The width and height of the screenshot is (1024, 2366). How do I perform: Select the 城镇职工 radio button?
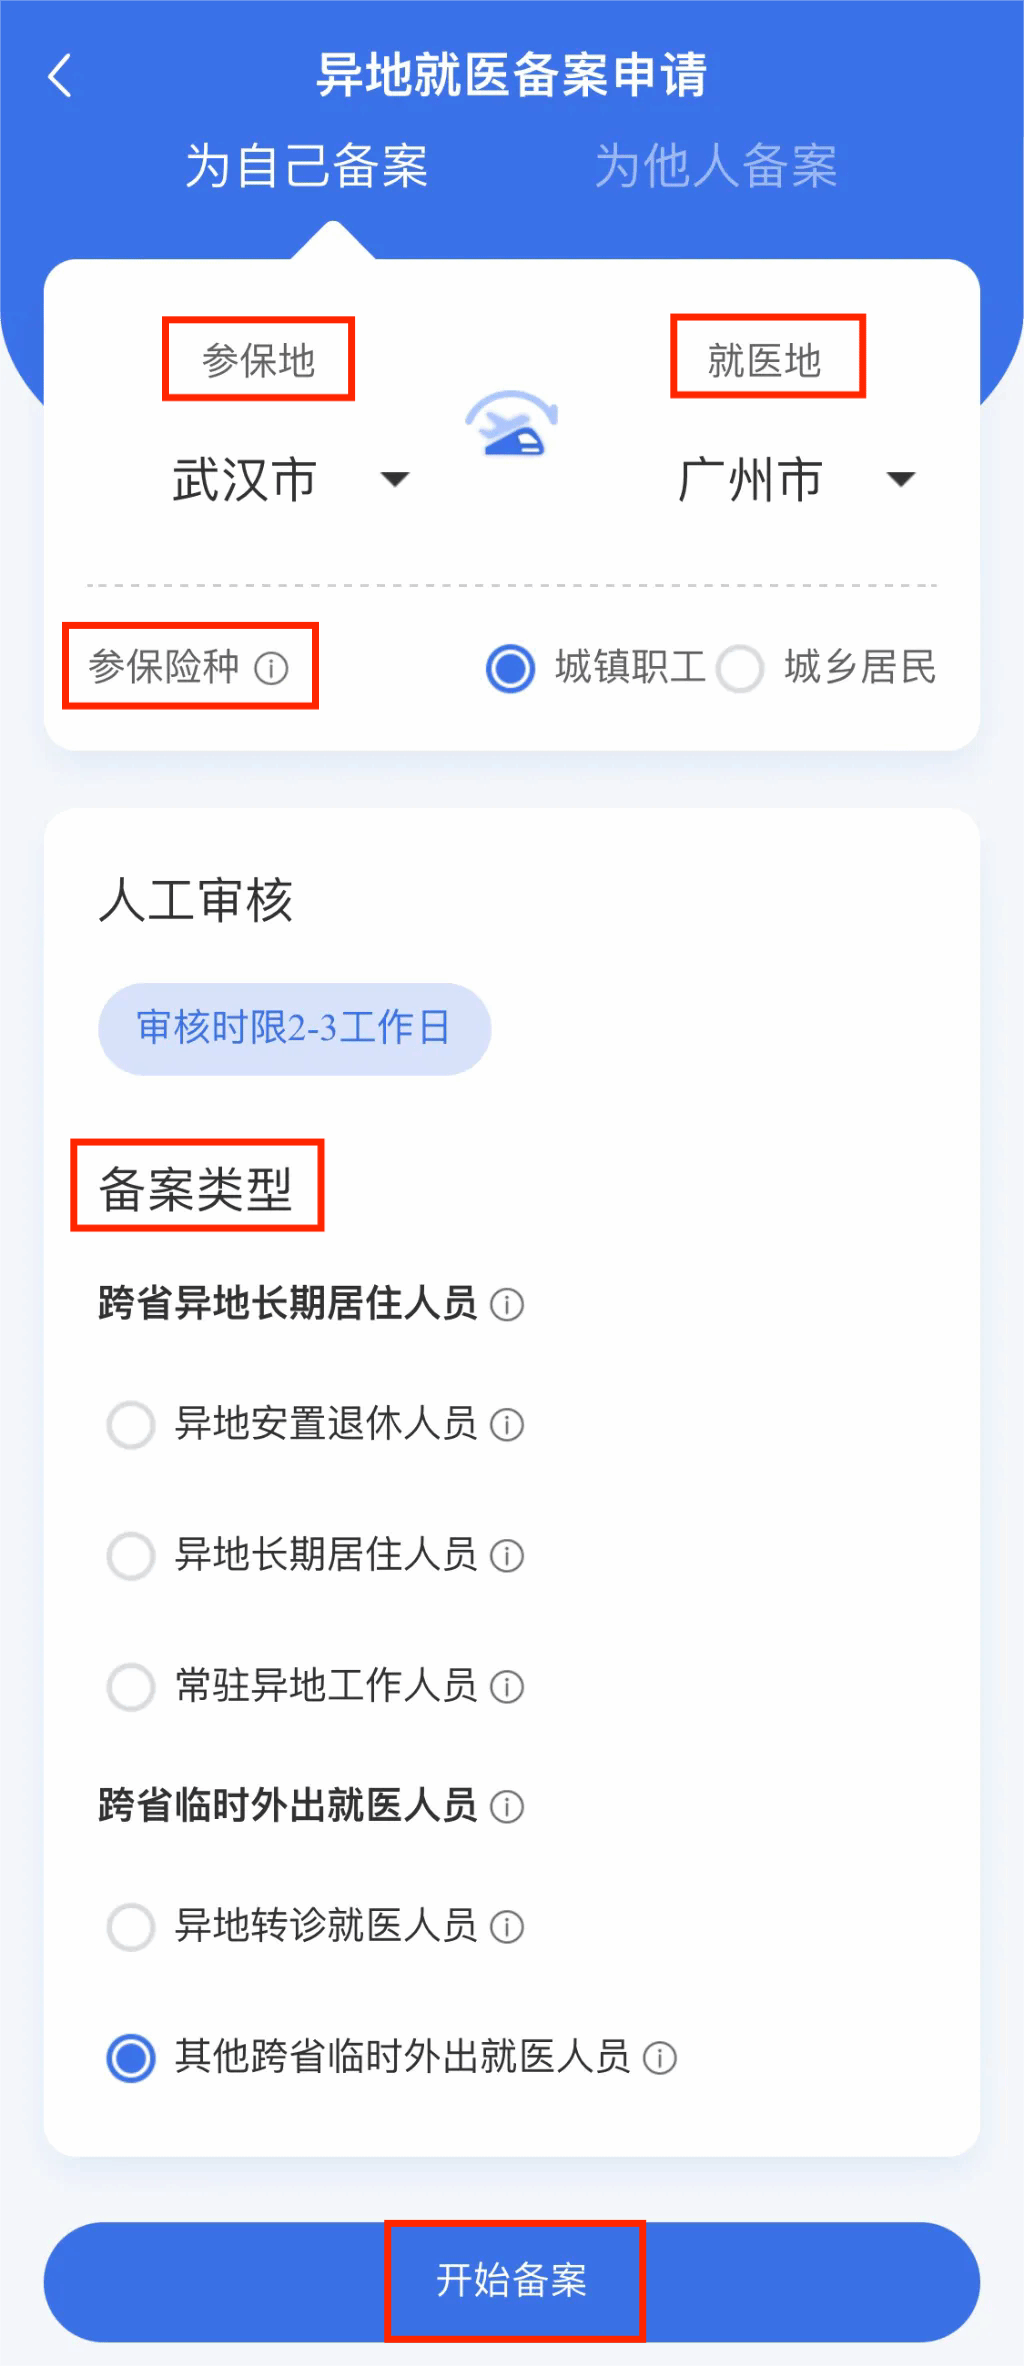510,668
